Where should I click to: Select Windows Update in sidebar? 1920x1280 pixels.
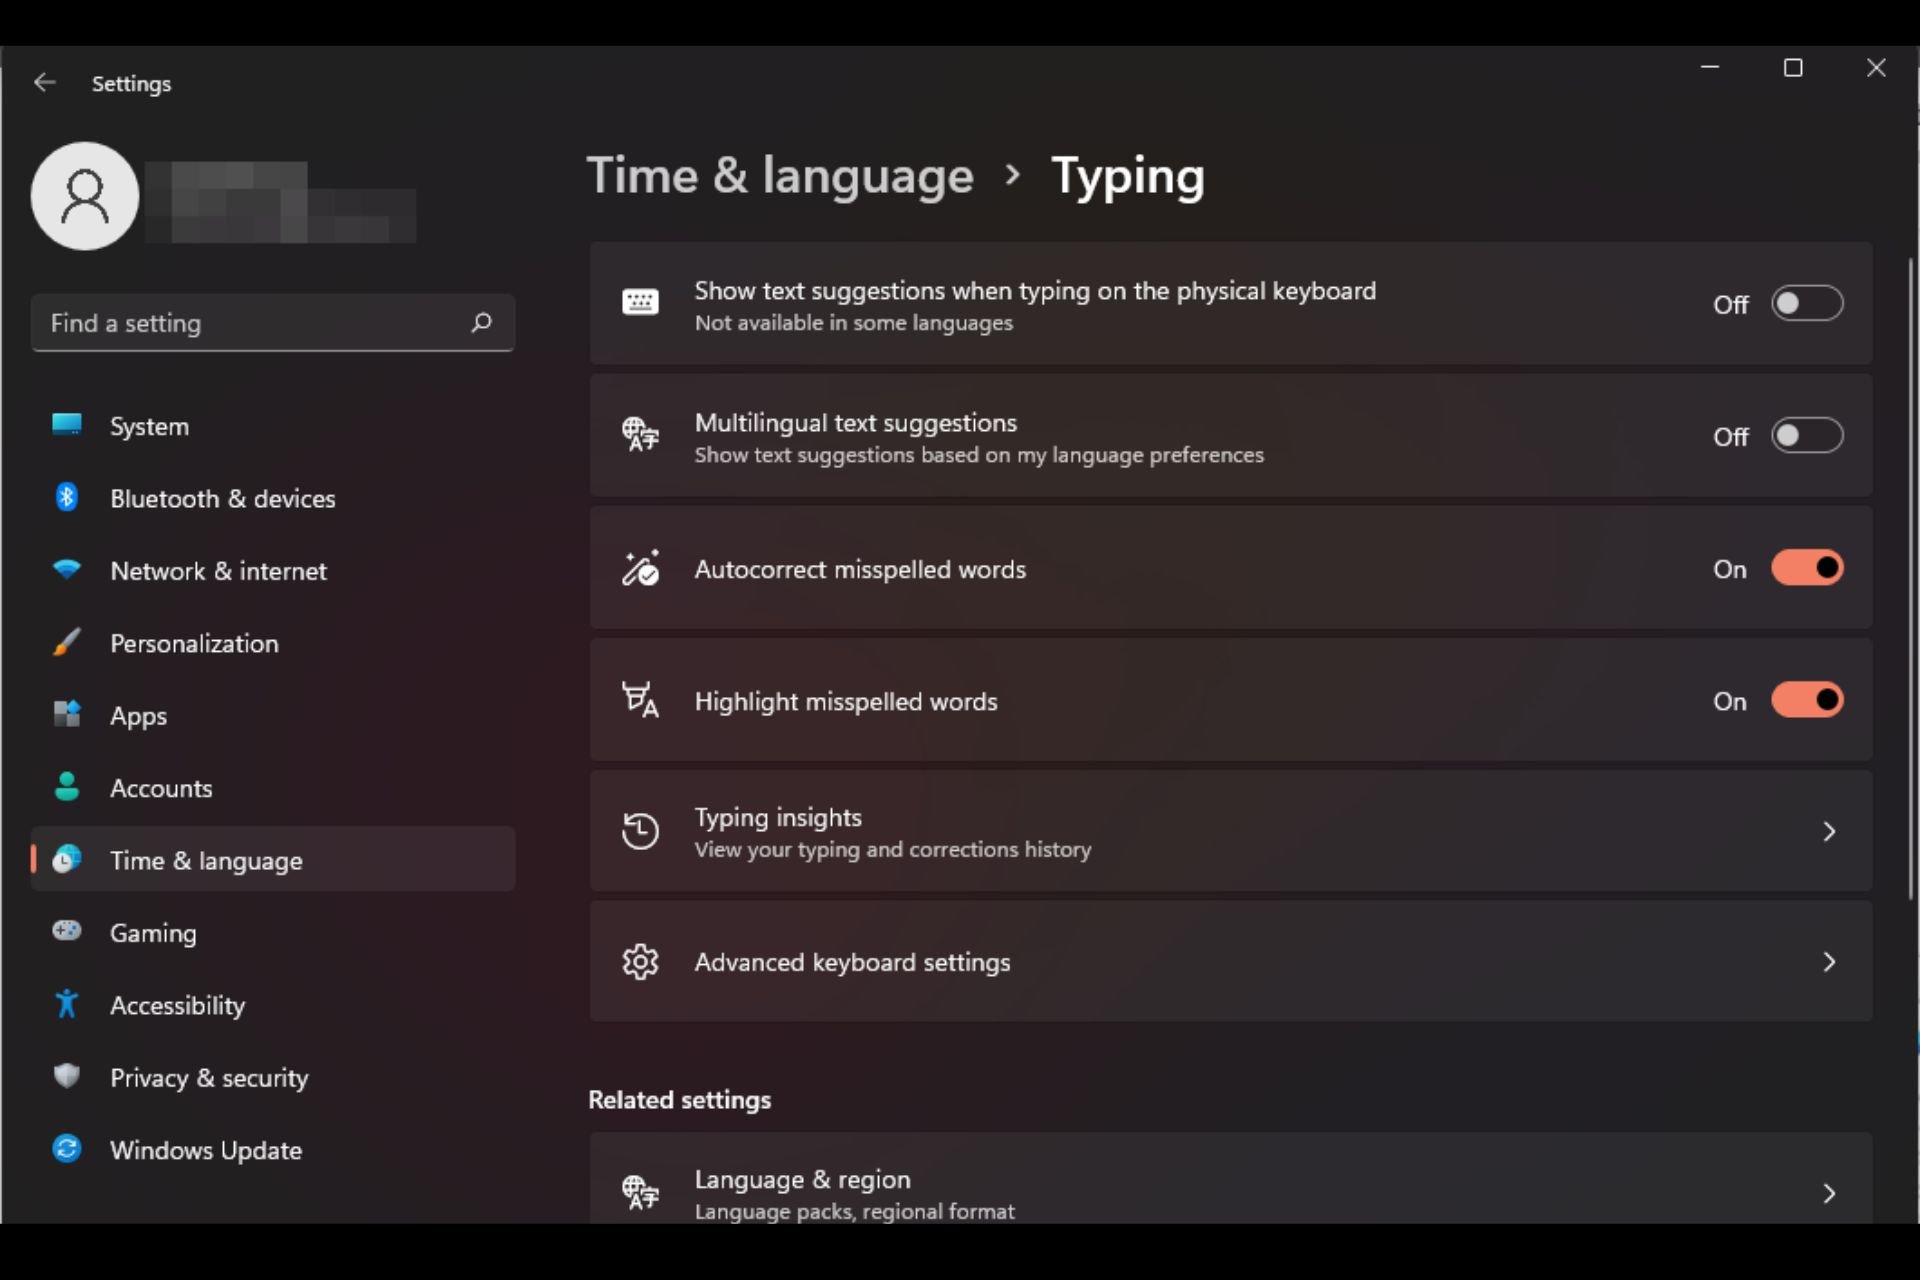pyautogui.click(x=205, y=1150)
